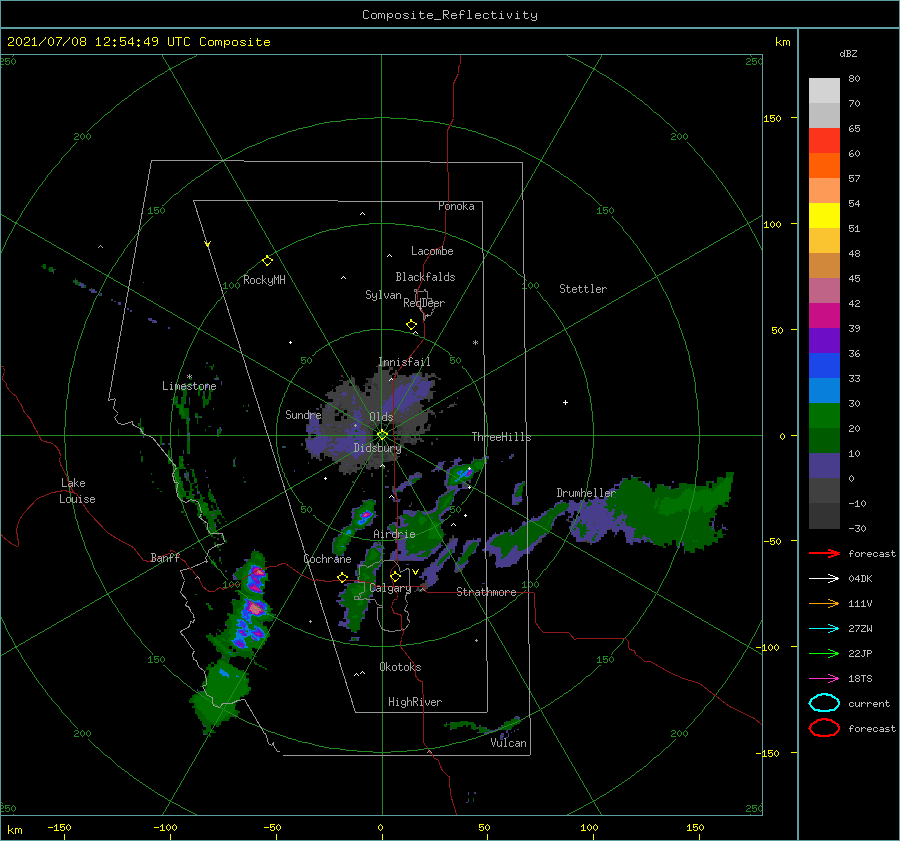Click the Vulcan town label
Image resolution: width=900 pixels, height=841 pixels.
pos(509,743)
